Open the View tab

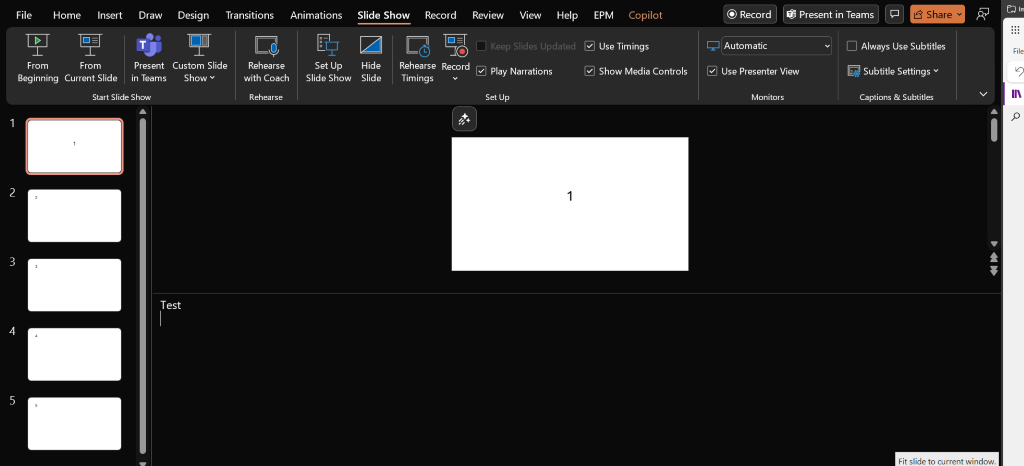tap(530, 15)
